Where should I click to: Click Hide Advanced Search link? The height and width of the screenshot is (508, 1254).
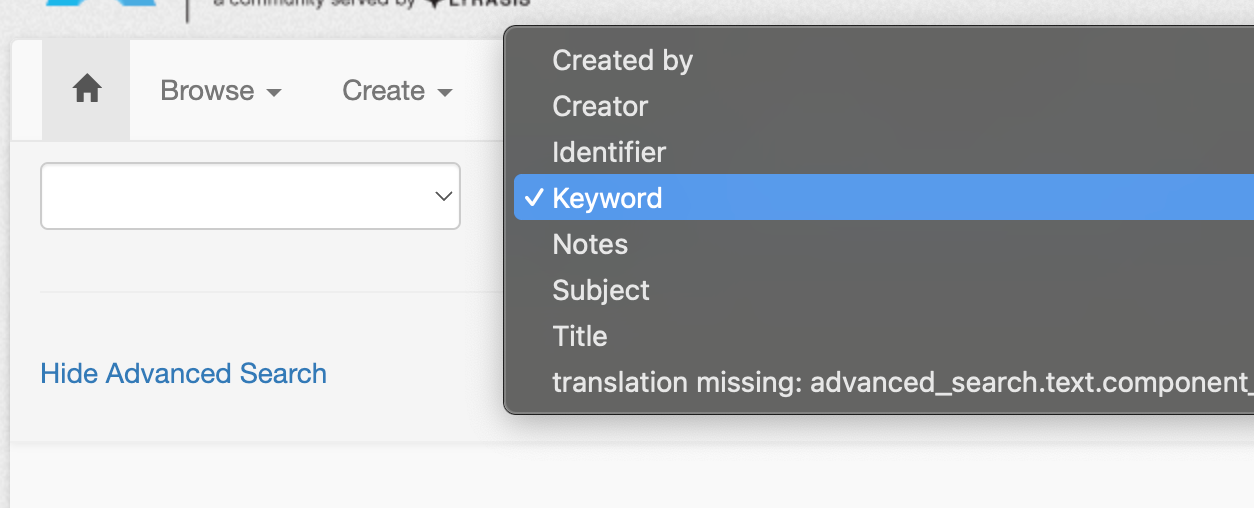click(183, 373)
